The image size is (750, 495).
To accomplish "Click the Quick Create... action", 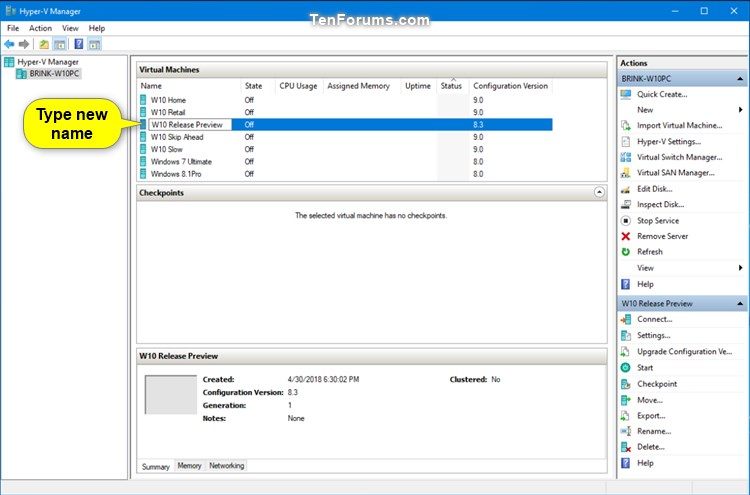I will point(662,94).
